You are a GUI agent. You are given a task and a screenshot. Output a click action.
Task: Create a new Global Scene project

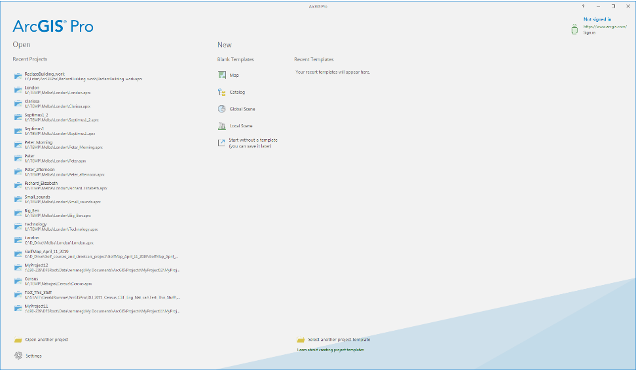tap(236, 109)
